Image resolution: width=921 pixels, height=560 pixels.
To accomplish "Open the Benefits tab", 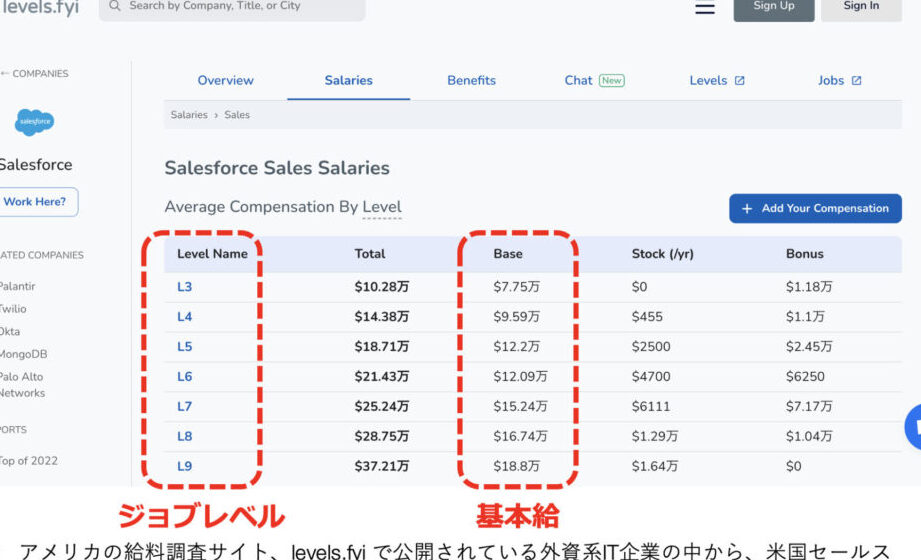I will tap(471, 81).
